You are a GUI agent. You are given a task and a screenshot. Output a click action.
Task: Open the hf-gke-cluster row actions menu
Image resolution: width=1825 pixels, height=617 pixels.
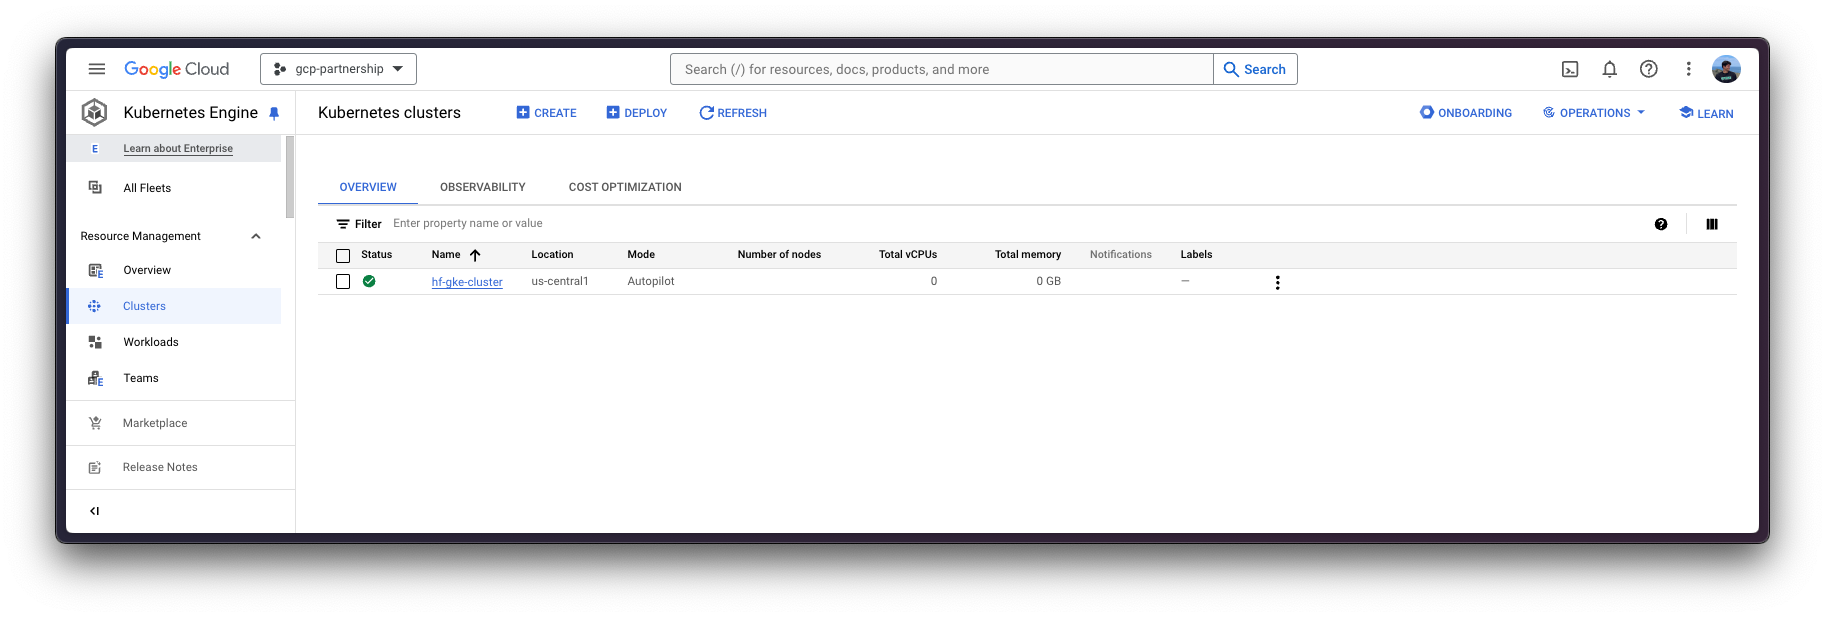pyautogui.click(x=1277, y=282)
